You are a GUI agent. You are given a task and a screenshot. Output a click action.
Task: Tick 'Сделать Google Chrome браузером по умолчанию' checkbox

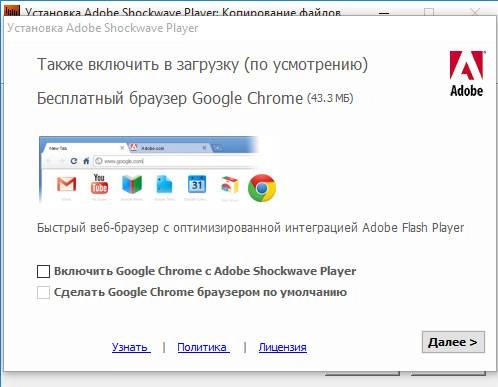pos(43,292)
